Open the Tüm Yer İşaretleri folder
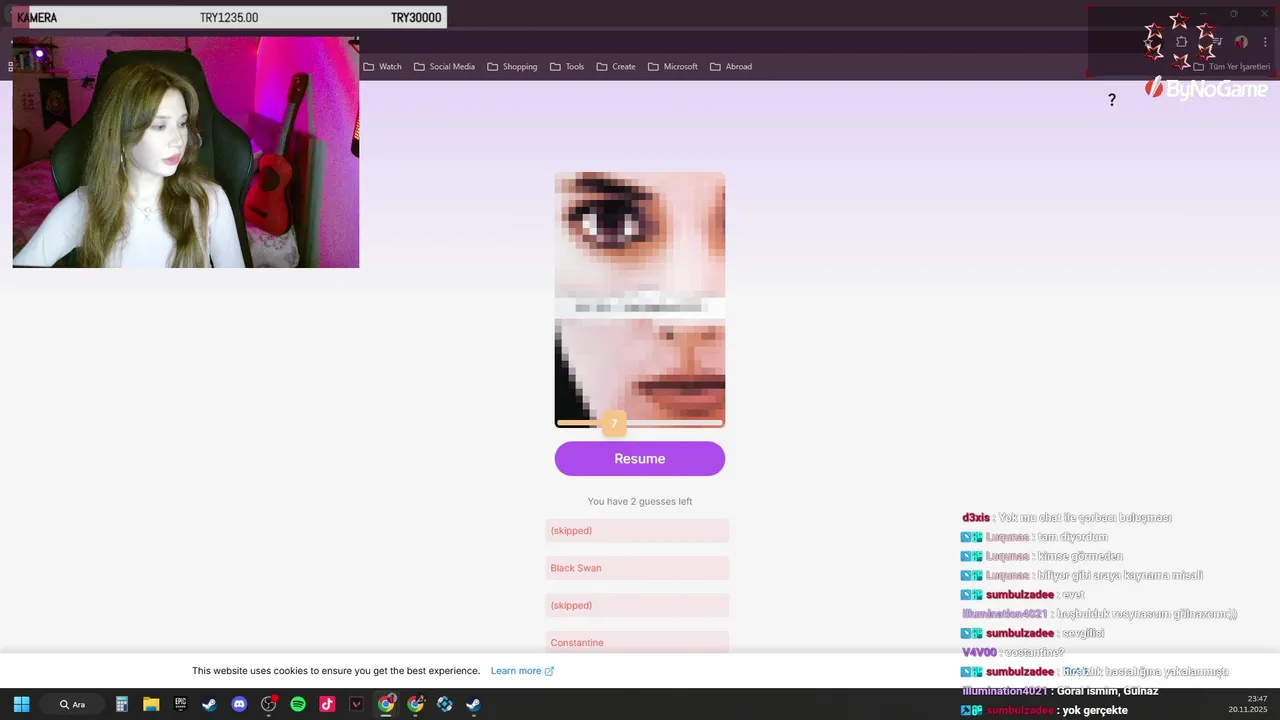 tap(1232, 67)
